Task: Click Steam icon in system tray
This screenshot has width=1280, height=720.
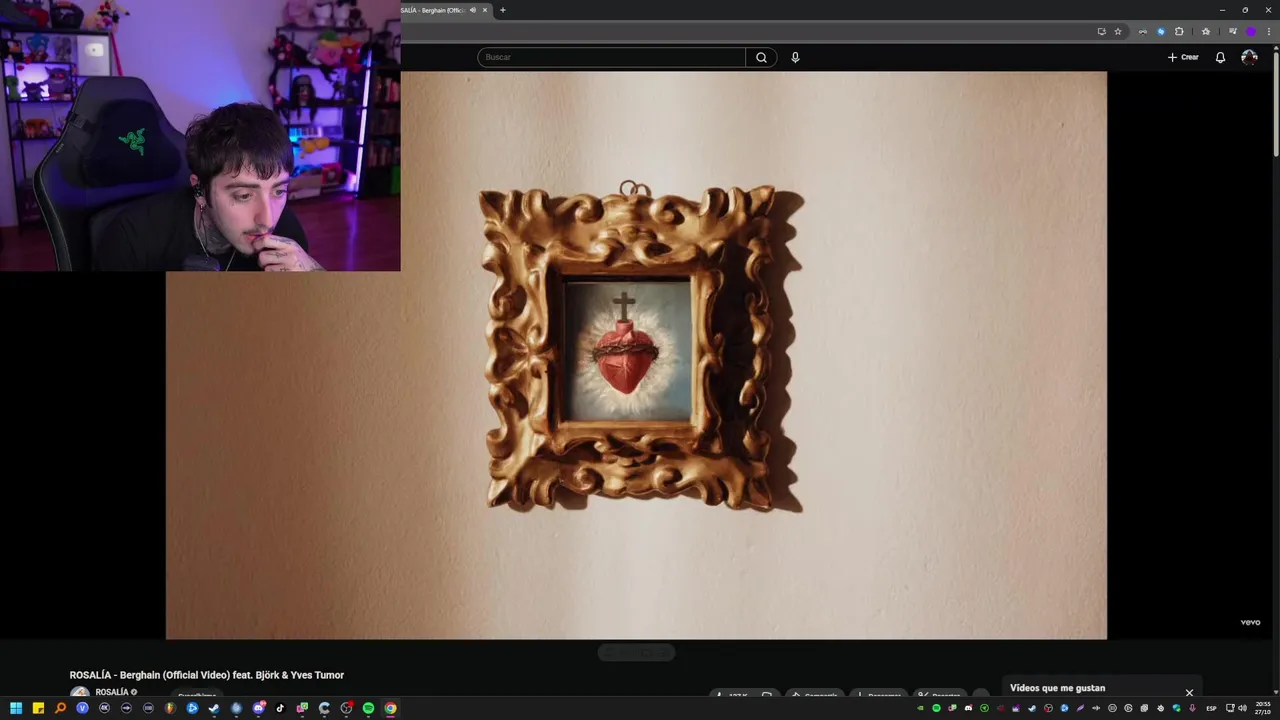Action: 1032,708
